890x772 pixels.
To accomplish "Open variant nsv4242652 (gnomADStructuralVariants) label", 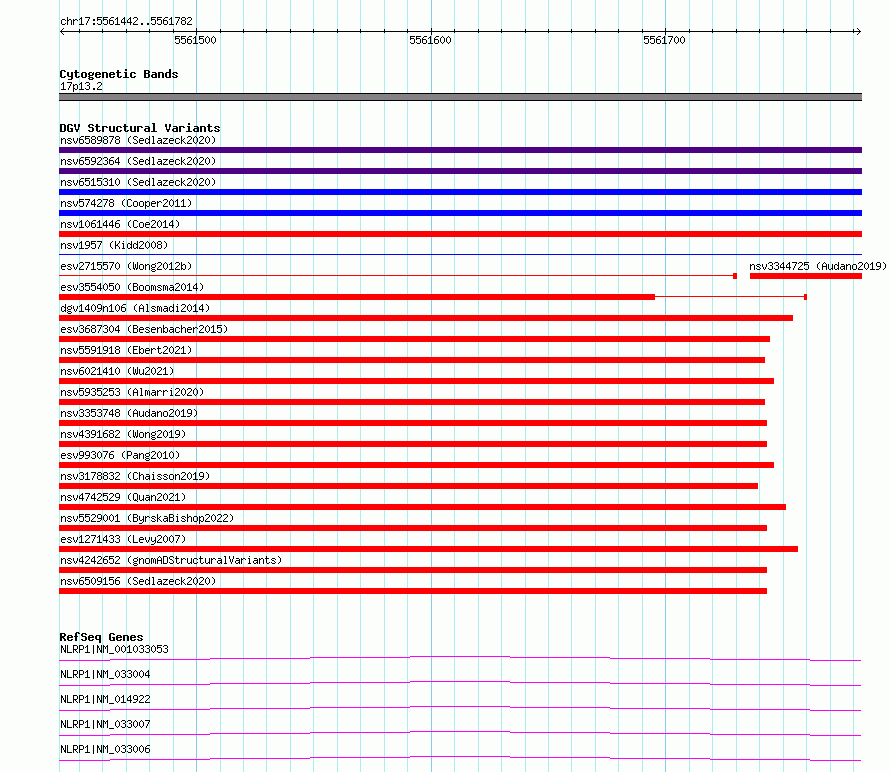I will 171,560.
